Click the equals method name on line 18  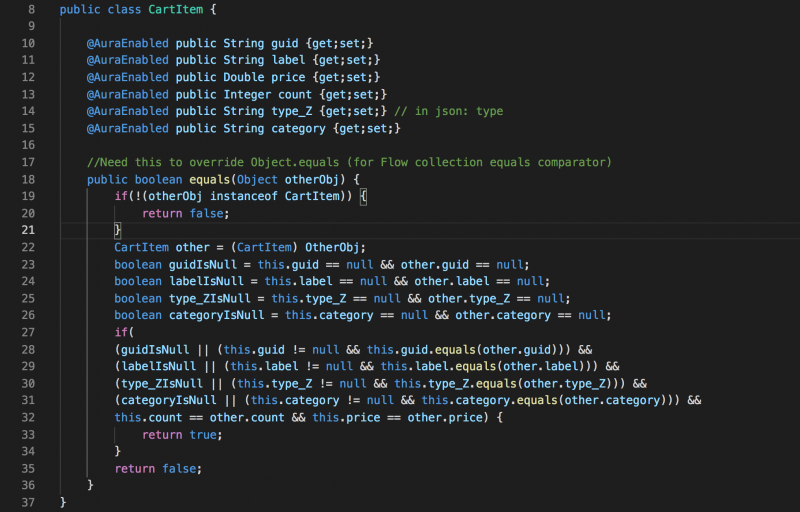[210, 180]
